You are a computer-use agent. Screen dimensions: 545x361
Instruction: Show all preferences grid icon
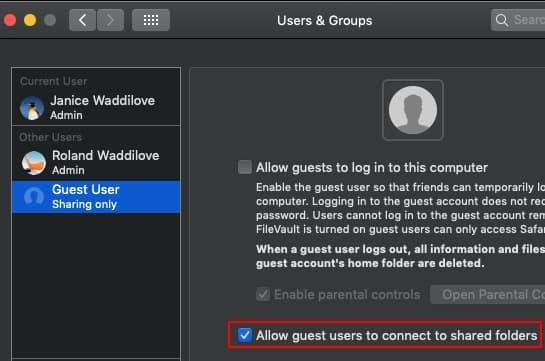point(151,20)
